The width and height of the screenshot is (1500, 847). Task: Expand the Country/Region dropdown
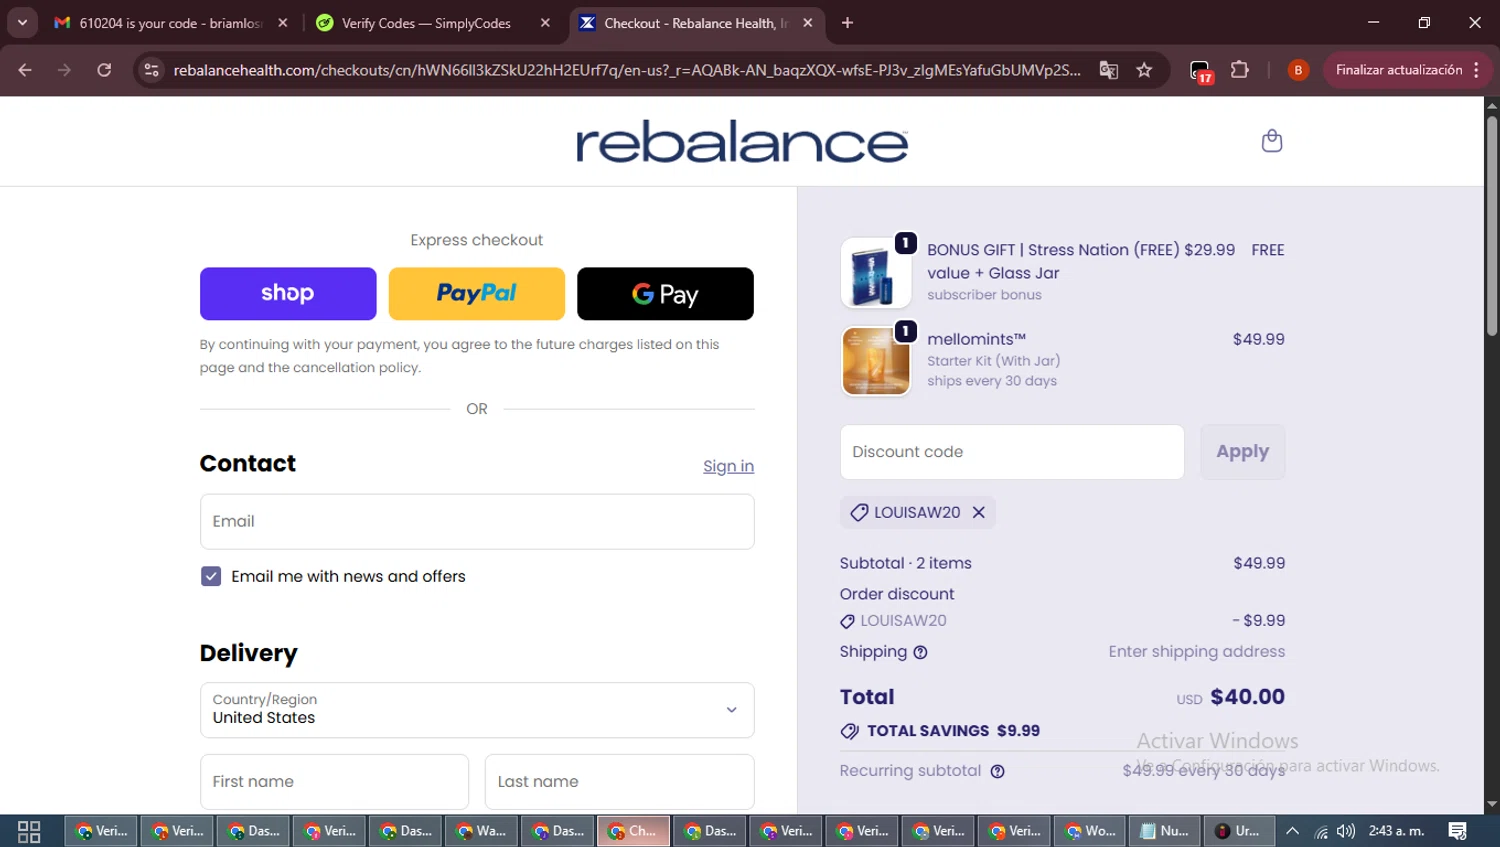coord(477,710)
